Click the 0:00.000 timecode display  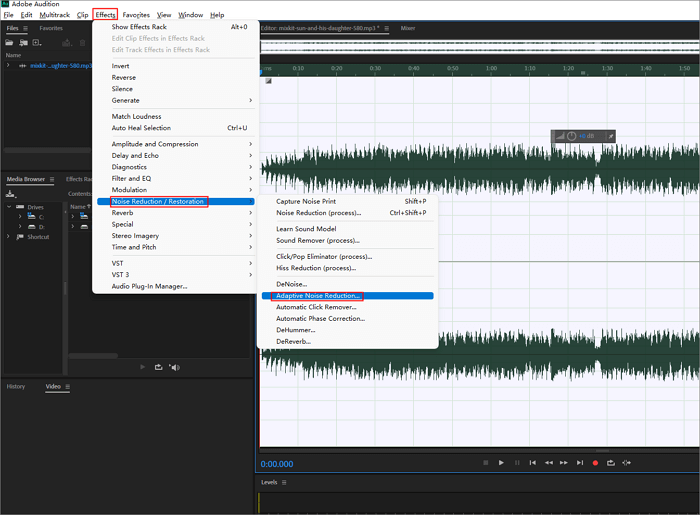tap(277, 464)
